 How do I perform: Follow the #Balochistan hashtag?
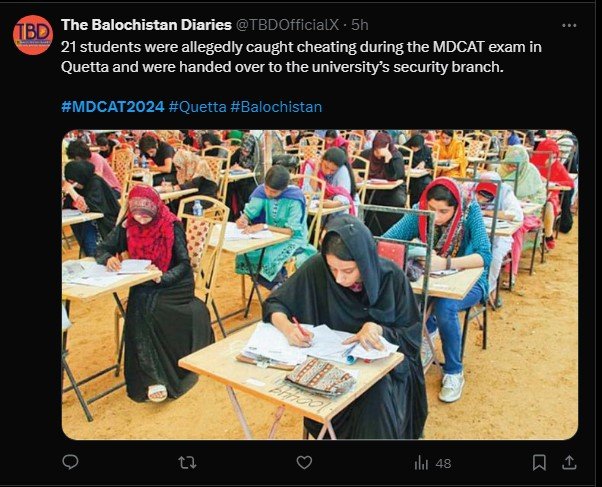click(276, 106)
